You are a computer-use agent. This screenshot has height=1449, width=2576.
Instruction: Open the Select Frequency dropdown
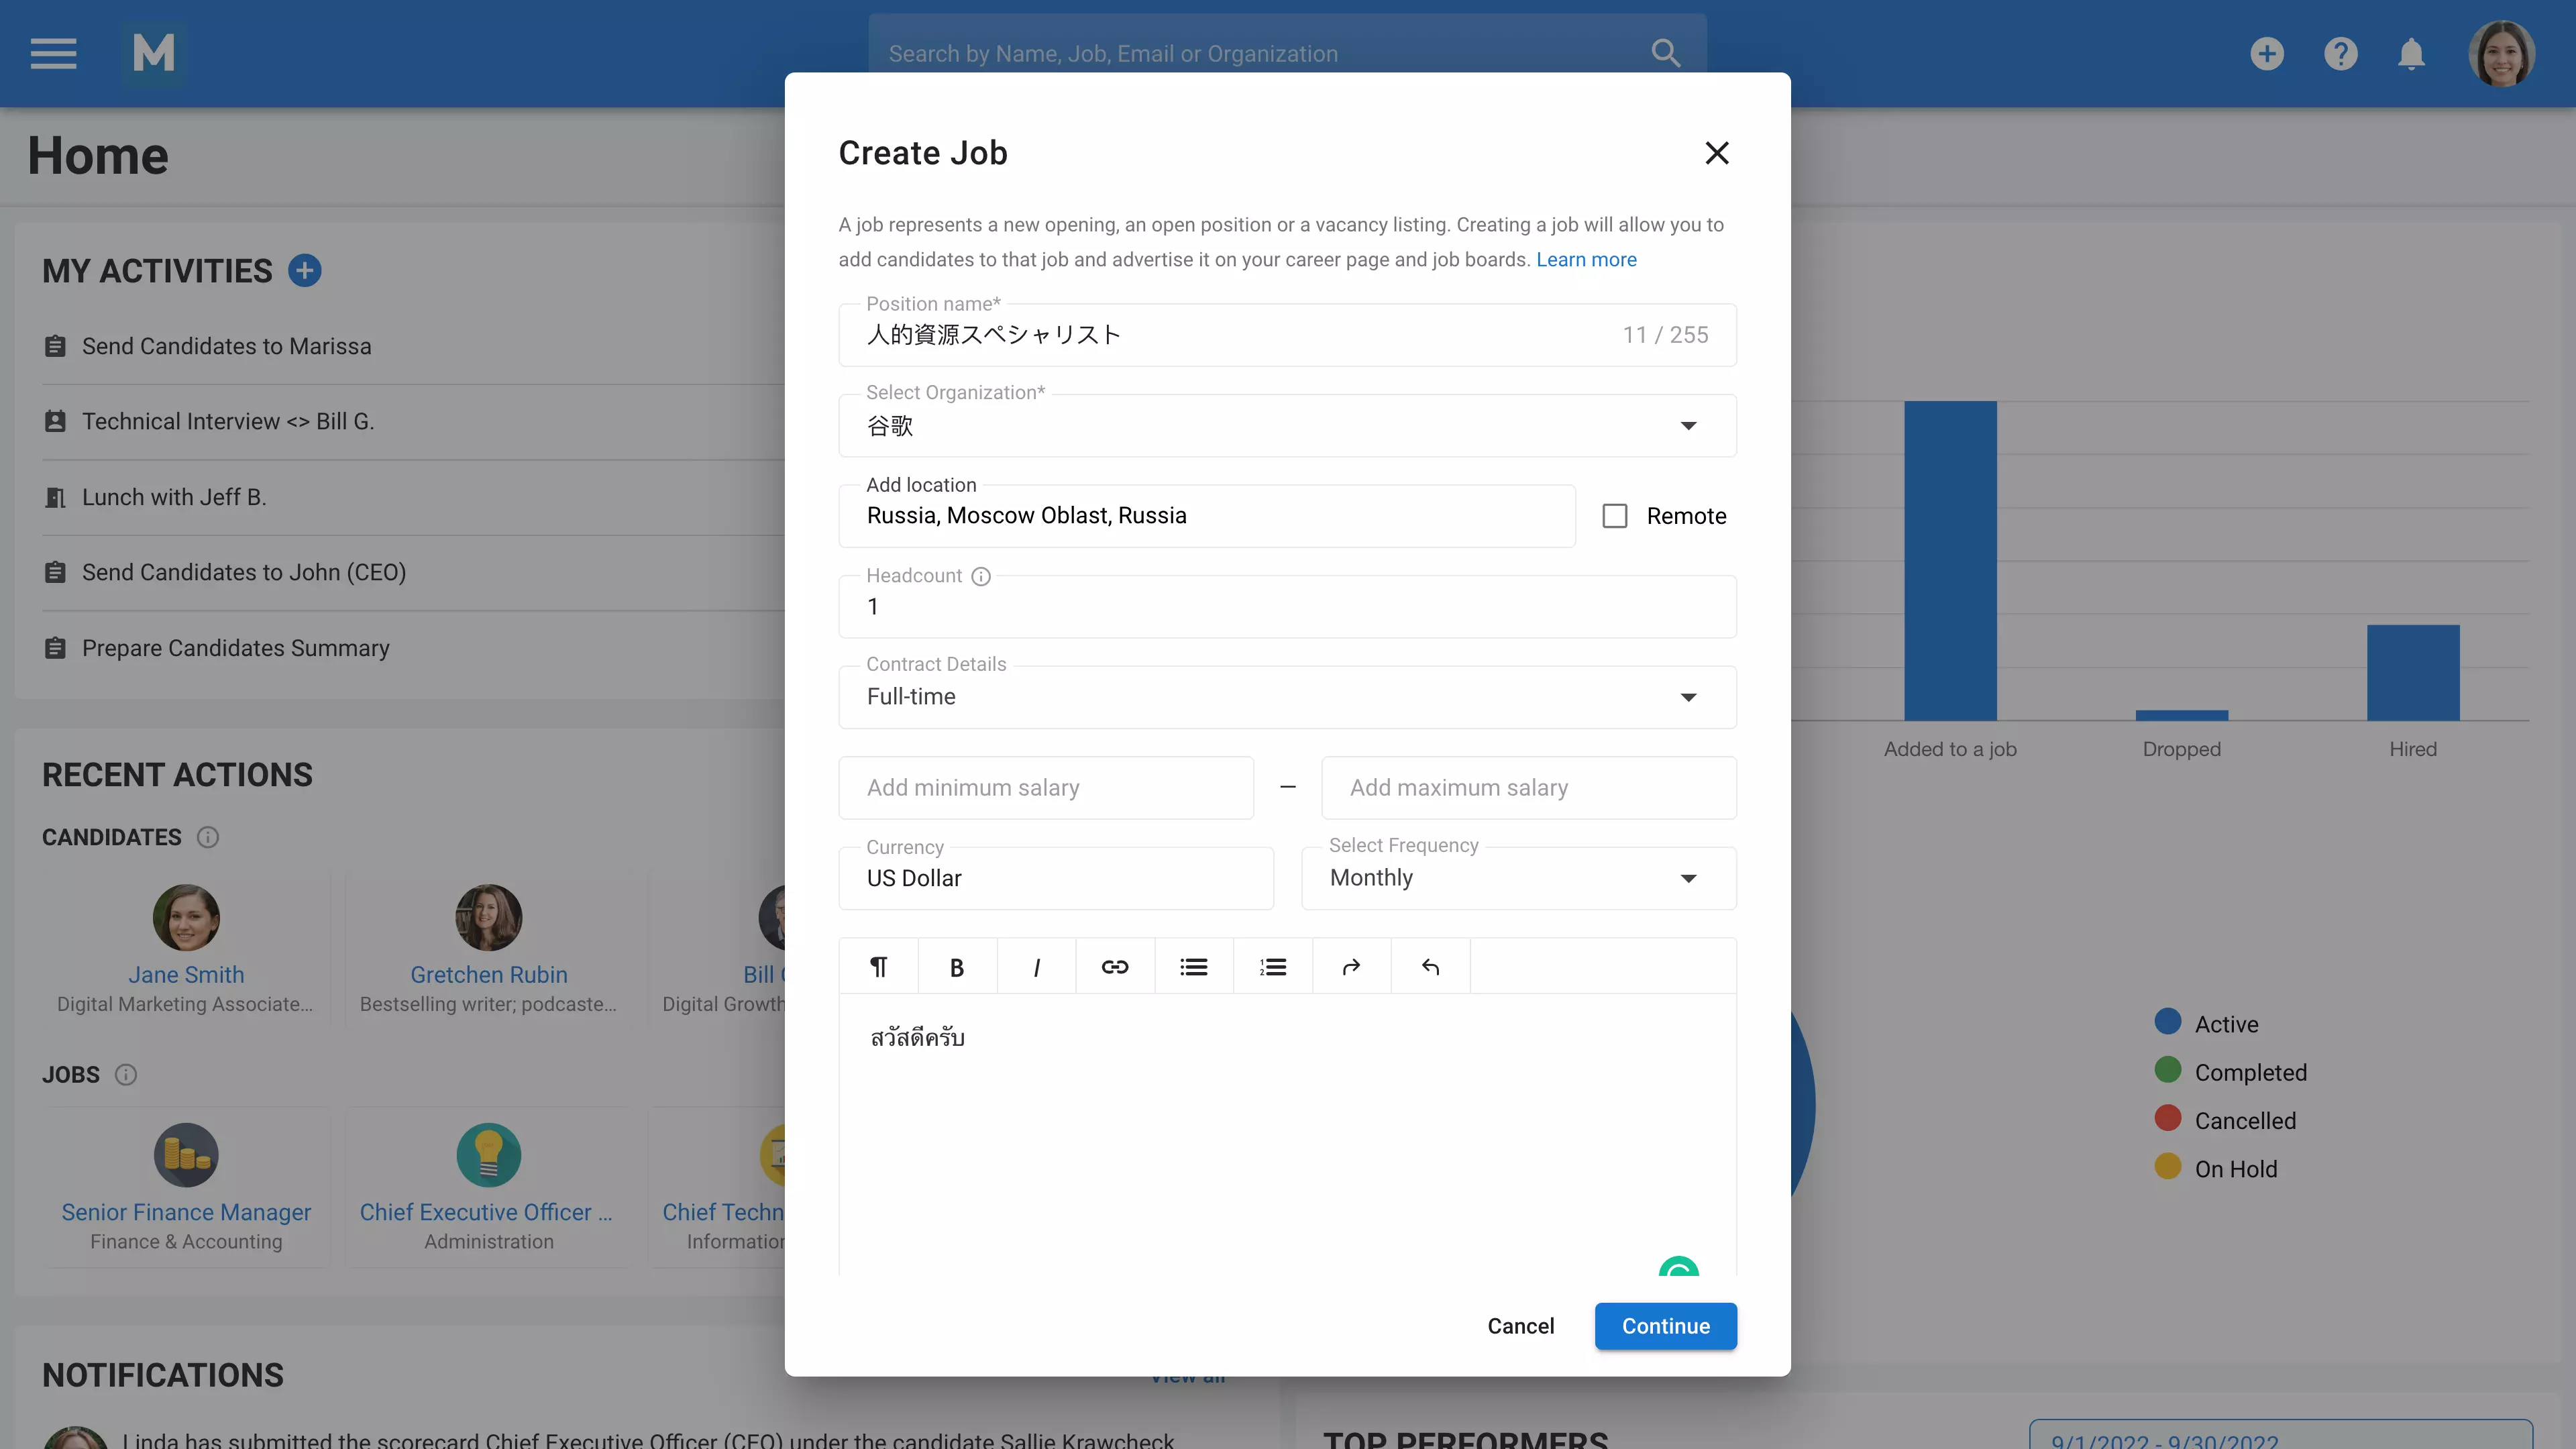1690,878
